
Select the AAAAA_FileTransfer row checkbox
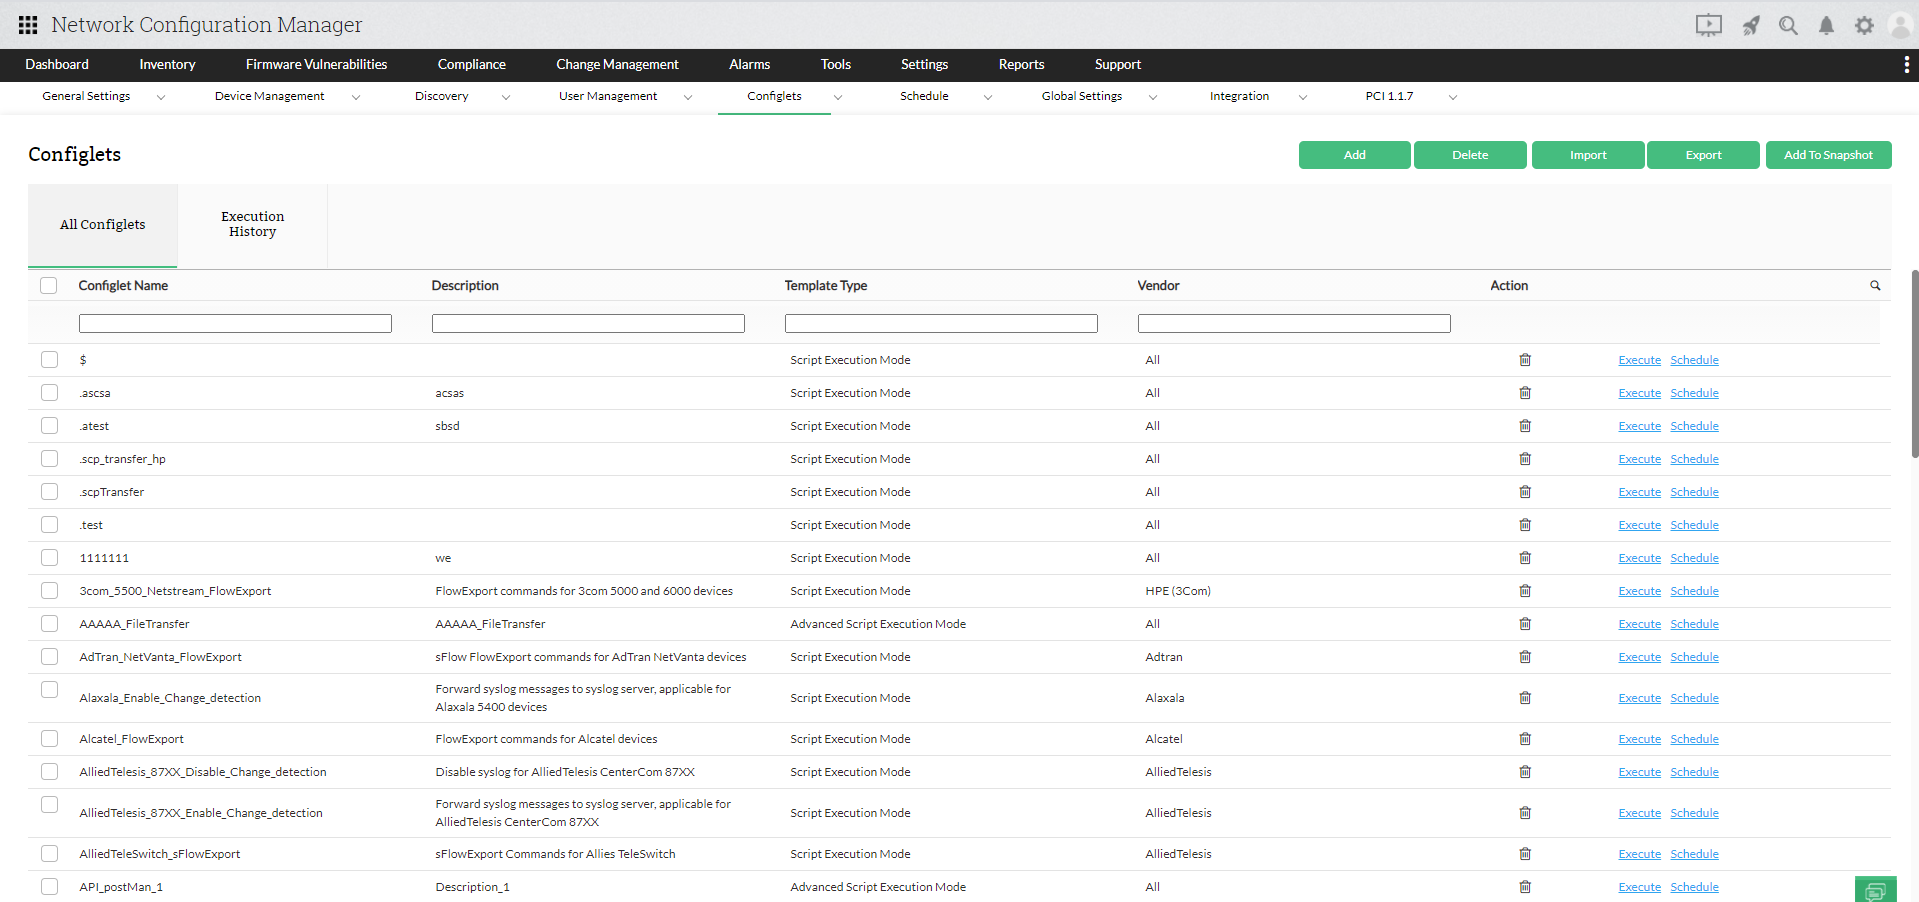pyautogui.click(x=49, y=623)
